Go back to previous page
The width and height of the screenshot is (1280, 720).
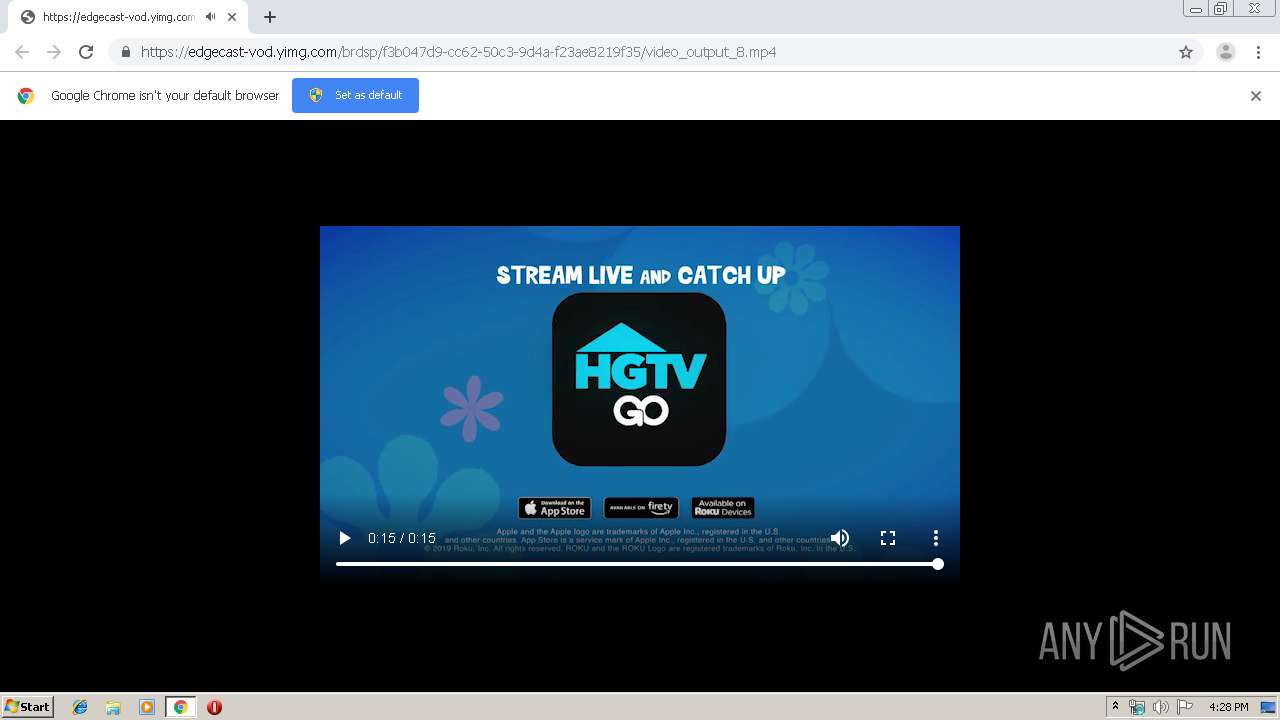pyautogui.click(x=22, y=52)
